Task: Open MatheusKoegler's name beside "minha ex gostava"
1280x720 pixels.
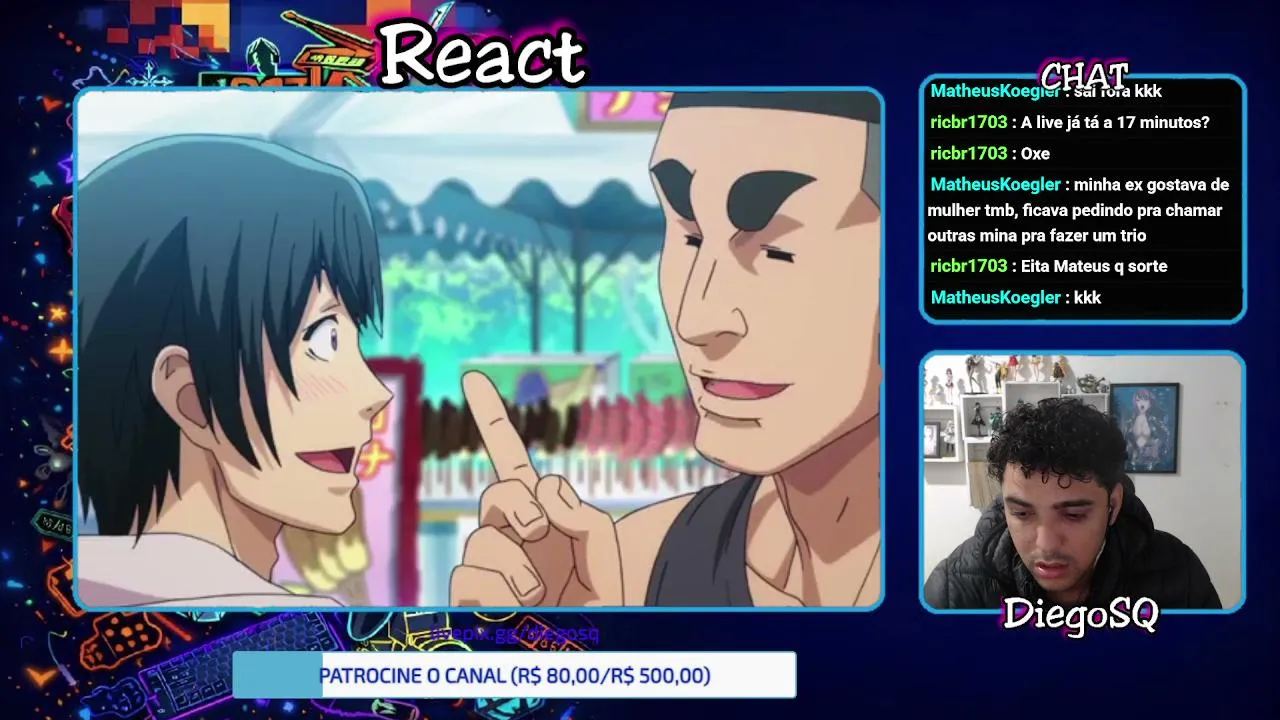Action: tap(995, 184)
